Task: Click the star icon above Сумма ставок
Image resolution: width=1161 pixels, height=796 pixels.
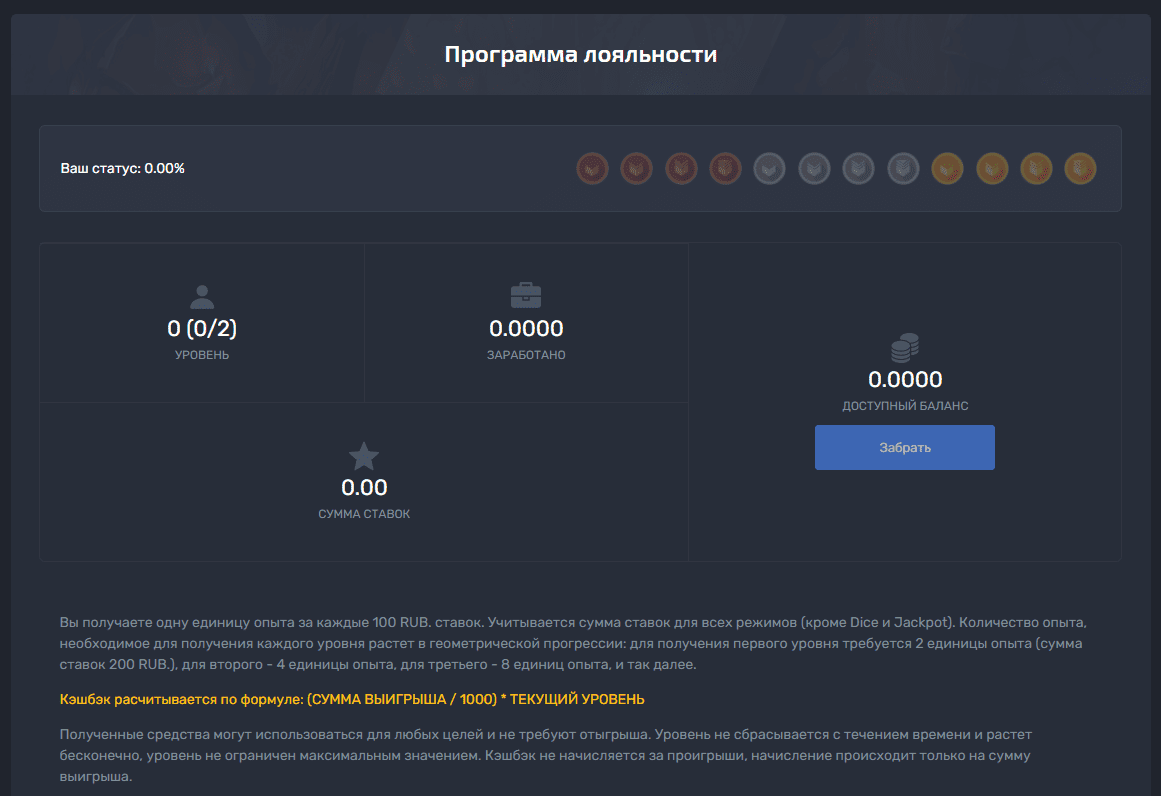Action: click(364, 457)
